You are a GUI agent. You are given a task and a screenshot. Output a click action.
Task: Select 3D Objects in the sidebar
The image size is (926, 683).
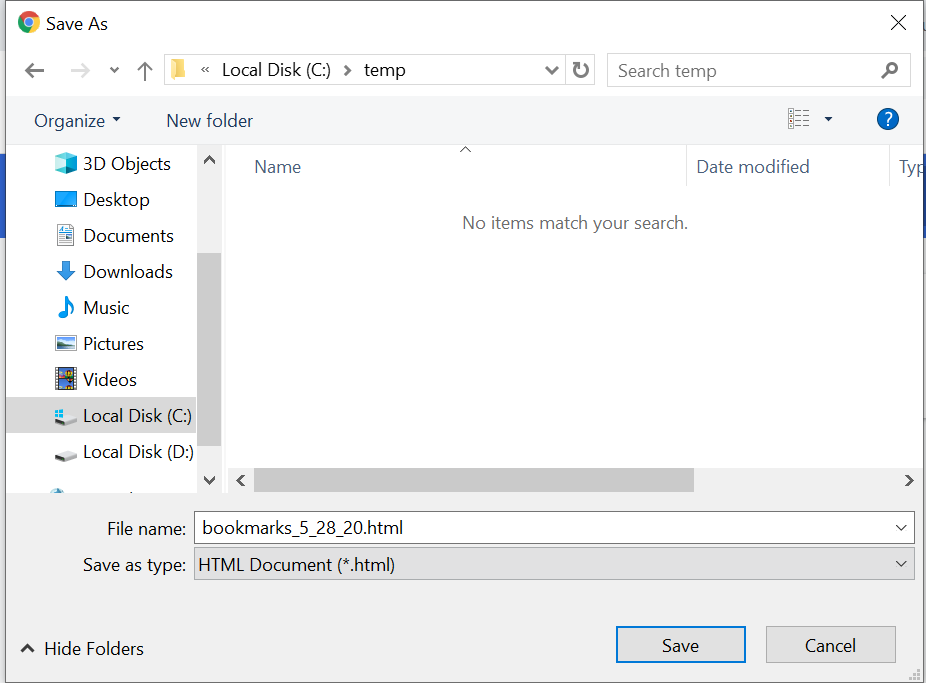[x=126, y=164]
